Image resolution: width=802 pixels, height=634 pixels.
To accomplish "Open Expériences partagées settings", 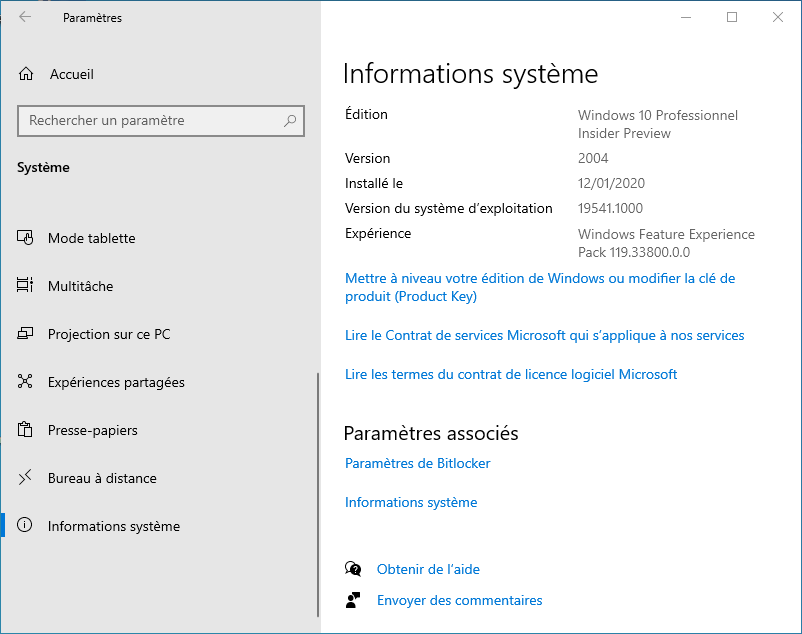I will [116, 382].
